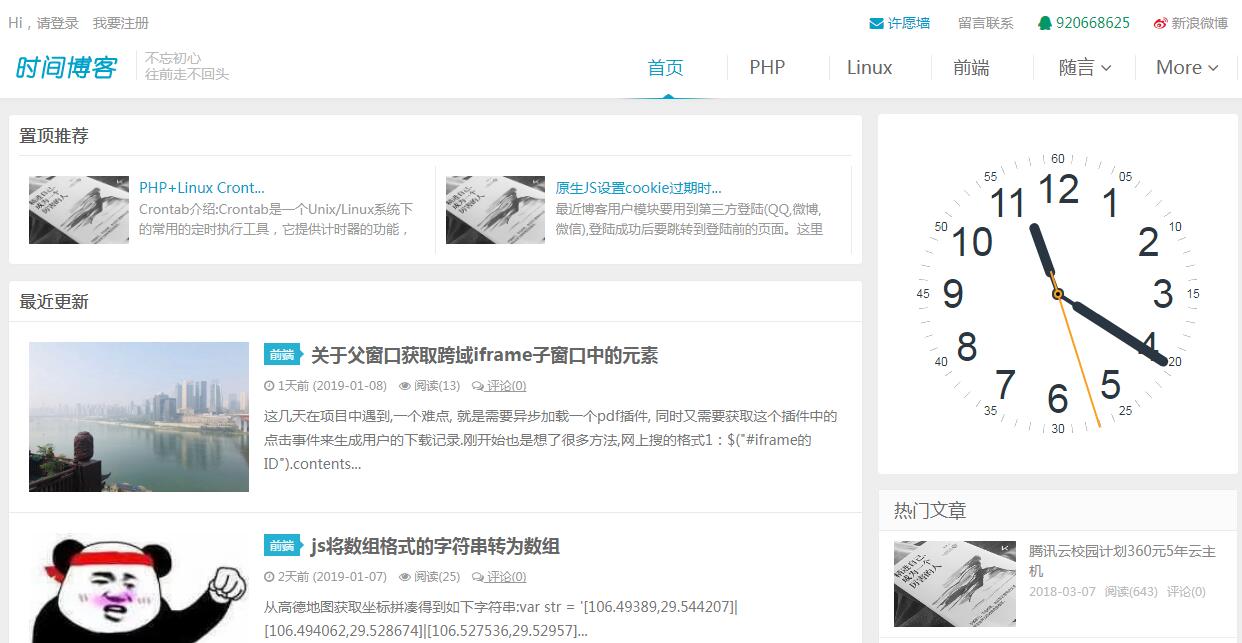This screenshot has height=643, width=1242.
Task: Open the Linux navigation tab
Action: pos(869,68)
